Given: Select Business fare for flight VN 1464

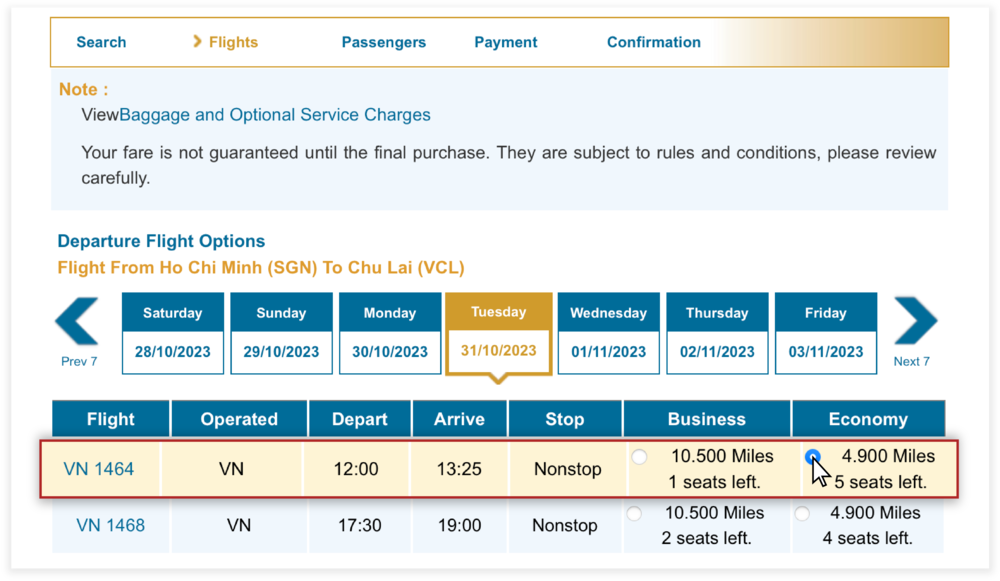Looking at the screenshot, I should [x=639, y=457].
